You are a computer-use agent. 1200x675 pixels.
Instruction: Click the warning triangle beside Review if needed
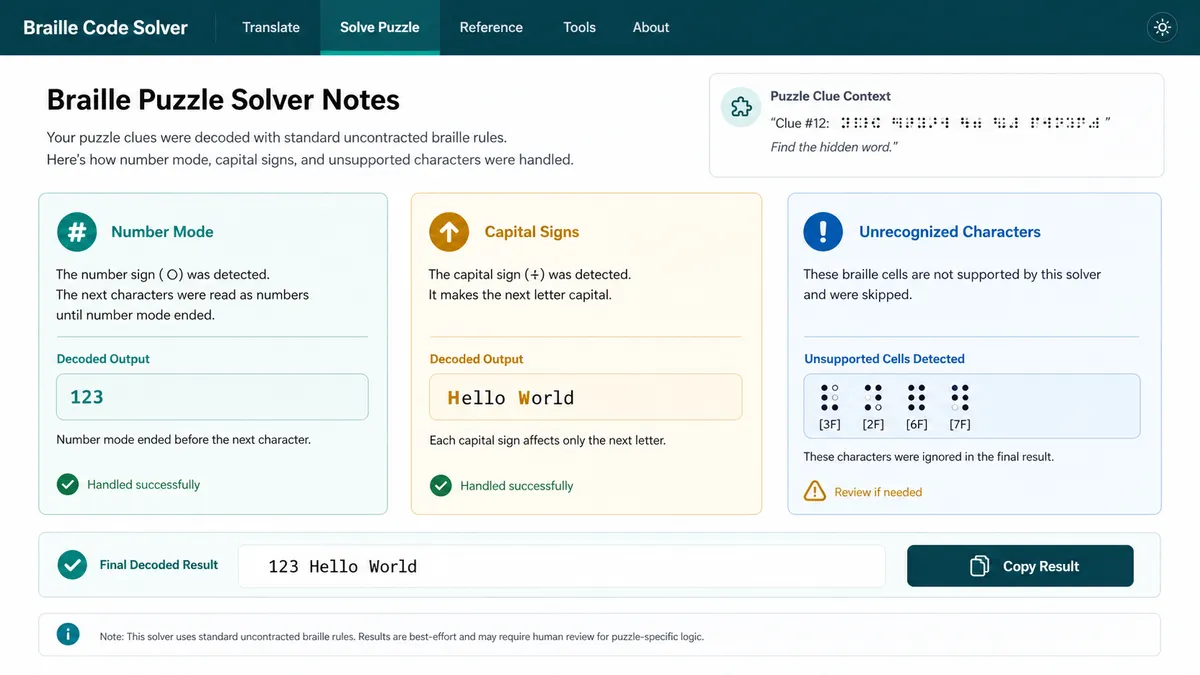click(816, 491)
